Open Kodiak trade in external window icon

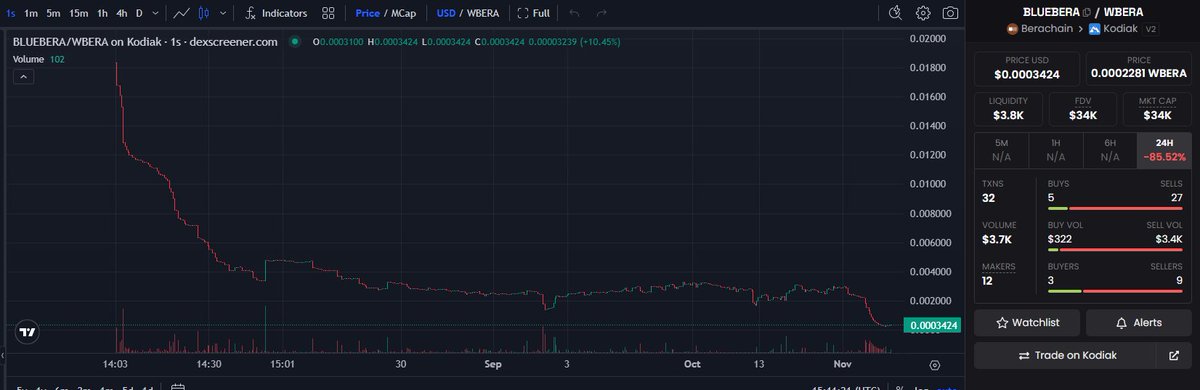click(1174, 355)
